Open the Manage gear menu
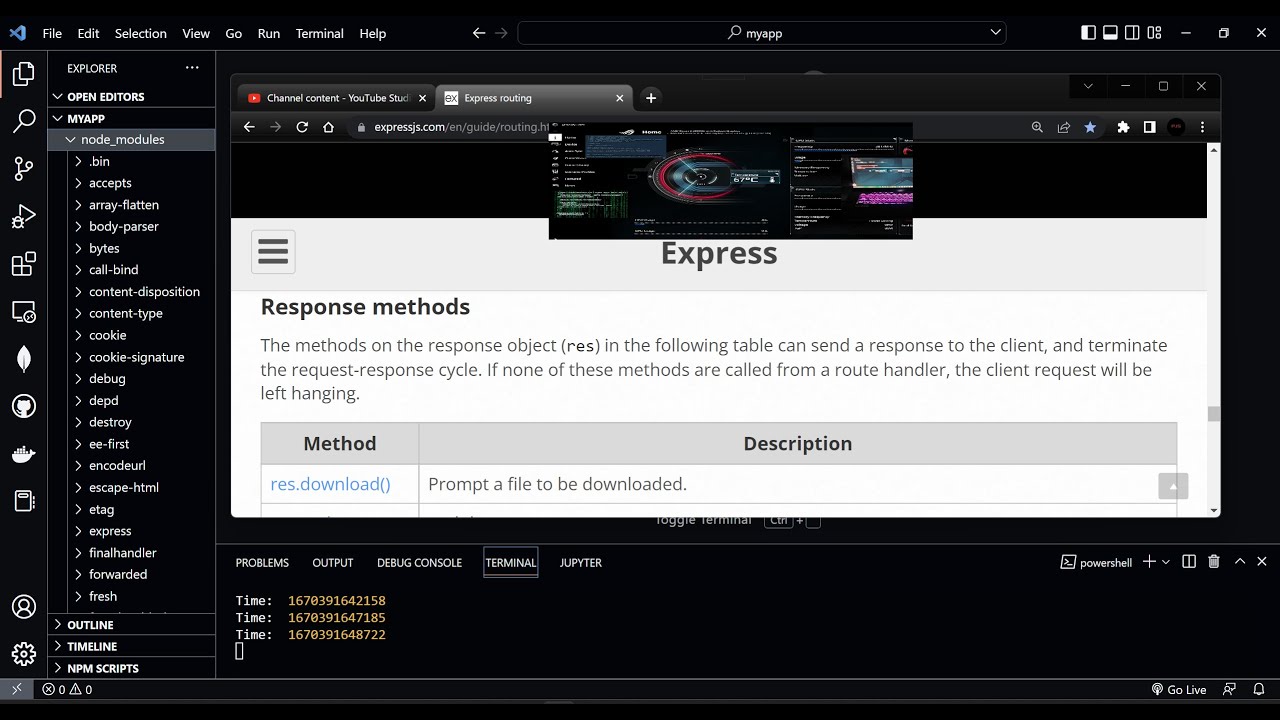Image resolution: width=1280 pixels, height=720 pixels. point(24,654)
